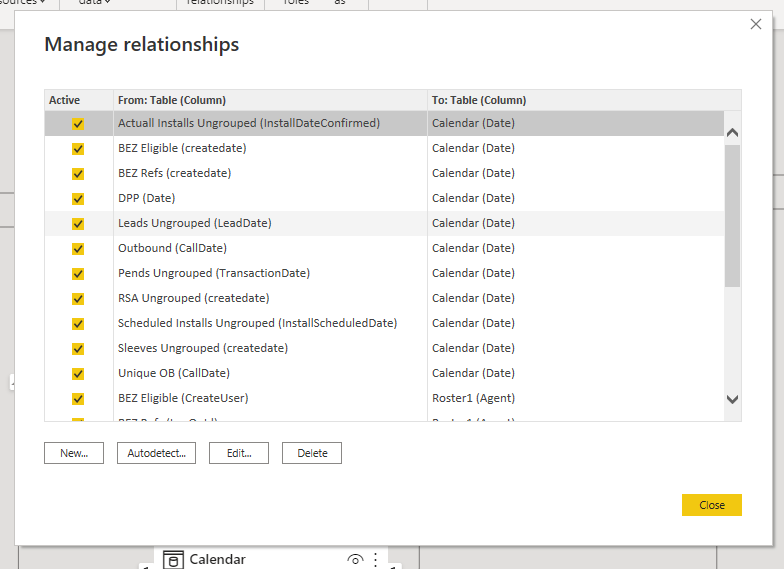This screenshot has width=784, height=569.
Task: Click the Calendar table icon in background
Action: 174,560
